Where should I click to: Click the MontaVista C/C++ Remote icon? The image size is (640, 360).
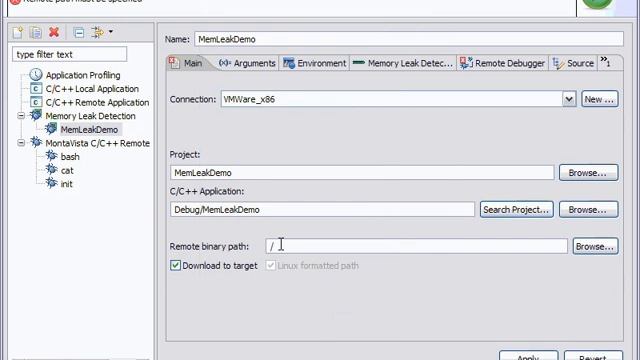click(36, 142)
